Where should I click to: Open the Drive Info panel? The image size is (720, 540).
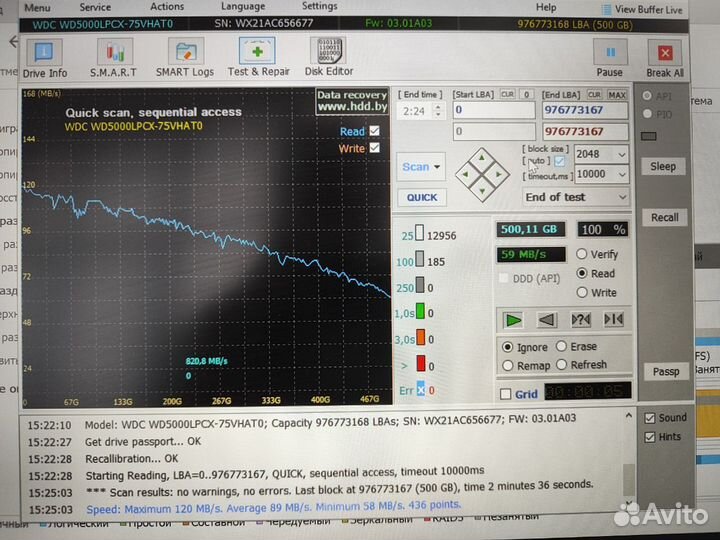click(44, 56)
